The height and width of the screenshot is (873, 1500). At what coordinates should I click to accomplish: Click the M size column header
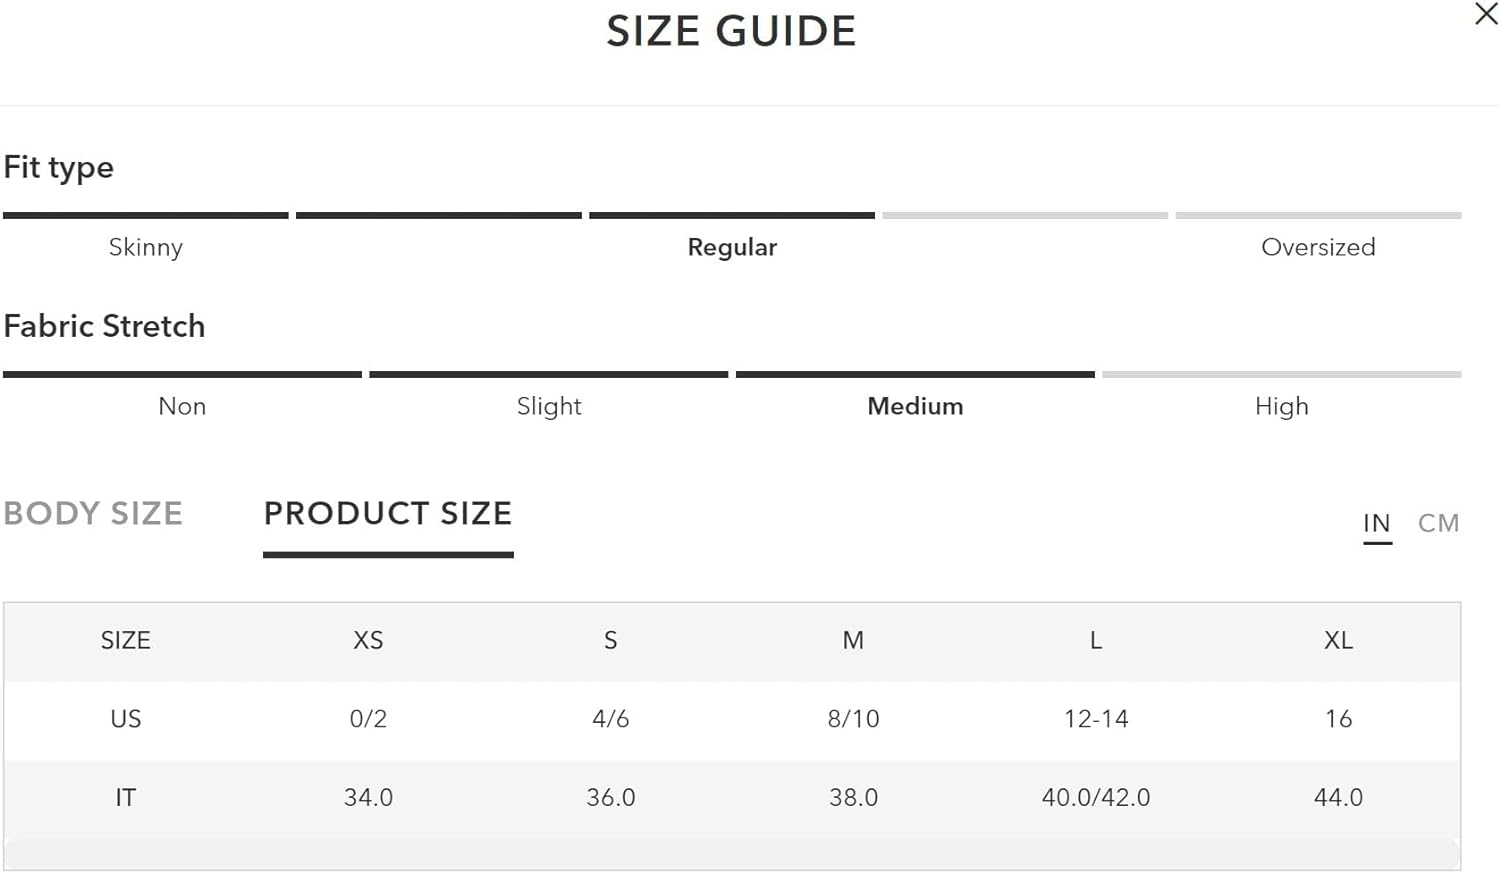pyautogui.click(x=853, y=640)
